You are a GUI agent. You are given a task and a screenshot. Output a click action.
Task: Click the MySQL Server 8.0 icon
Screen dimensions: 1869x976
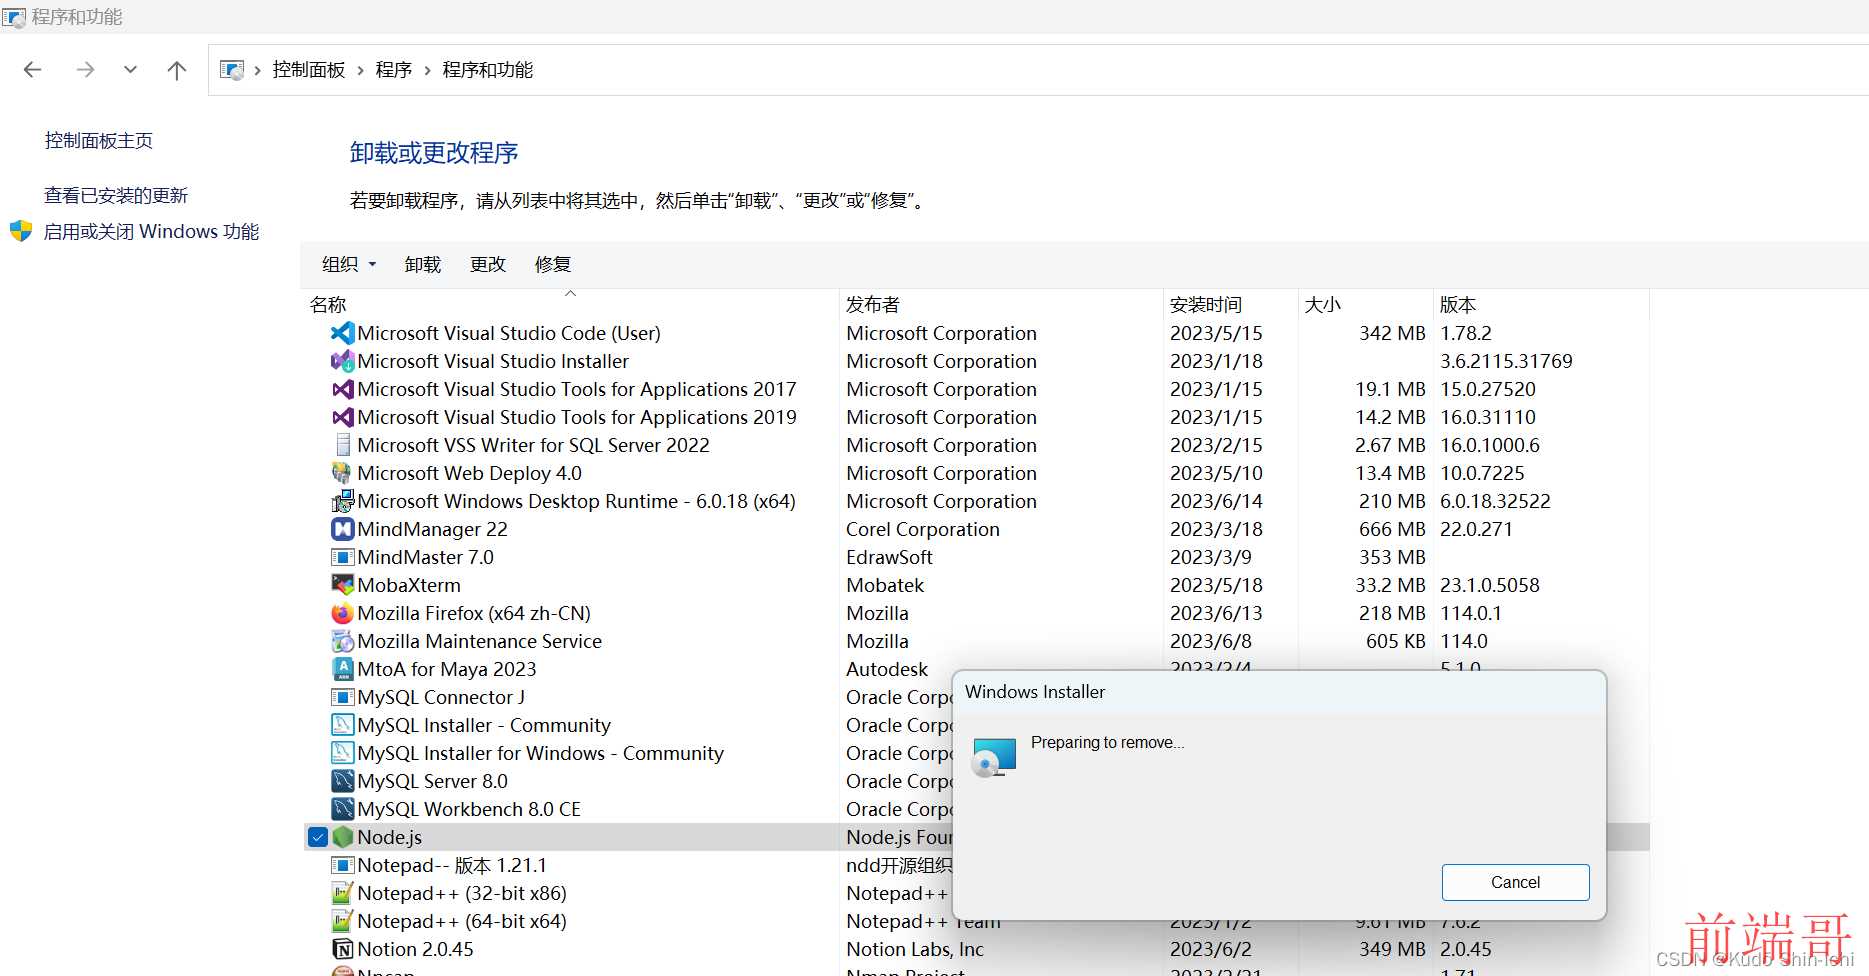342,781
